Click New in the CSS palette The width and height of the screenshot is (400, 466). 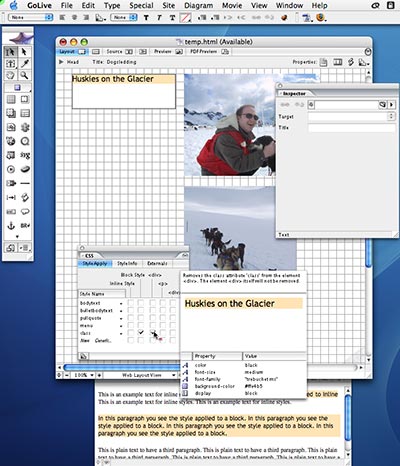click(x=85, y=340)
